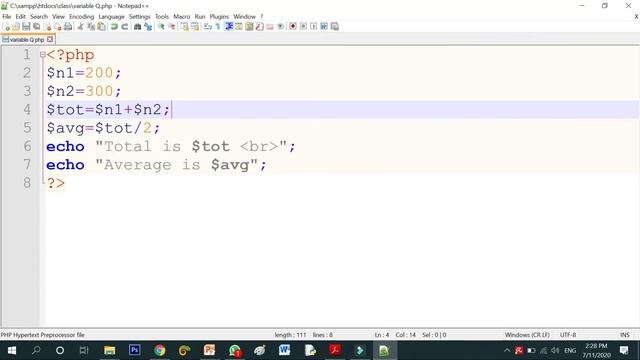Open the Encoding menu
The width and height of the screenshot is (640, 360).
pyautogui.click(x=82, y=17)
